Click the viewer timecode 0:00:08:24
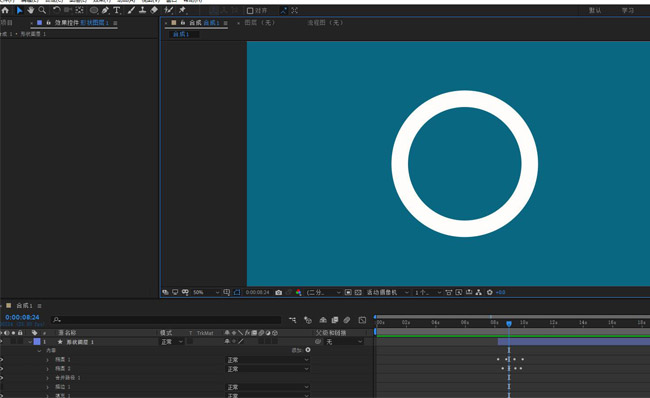 click(257, 292)
